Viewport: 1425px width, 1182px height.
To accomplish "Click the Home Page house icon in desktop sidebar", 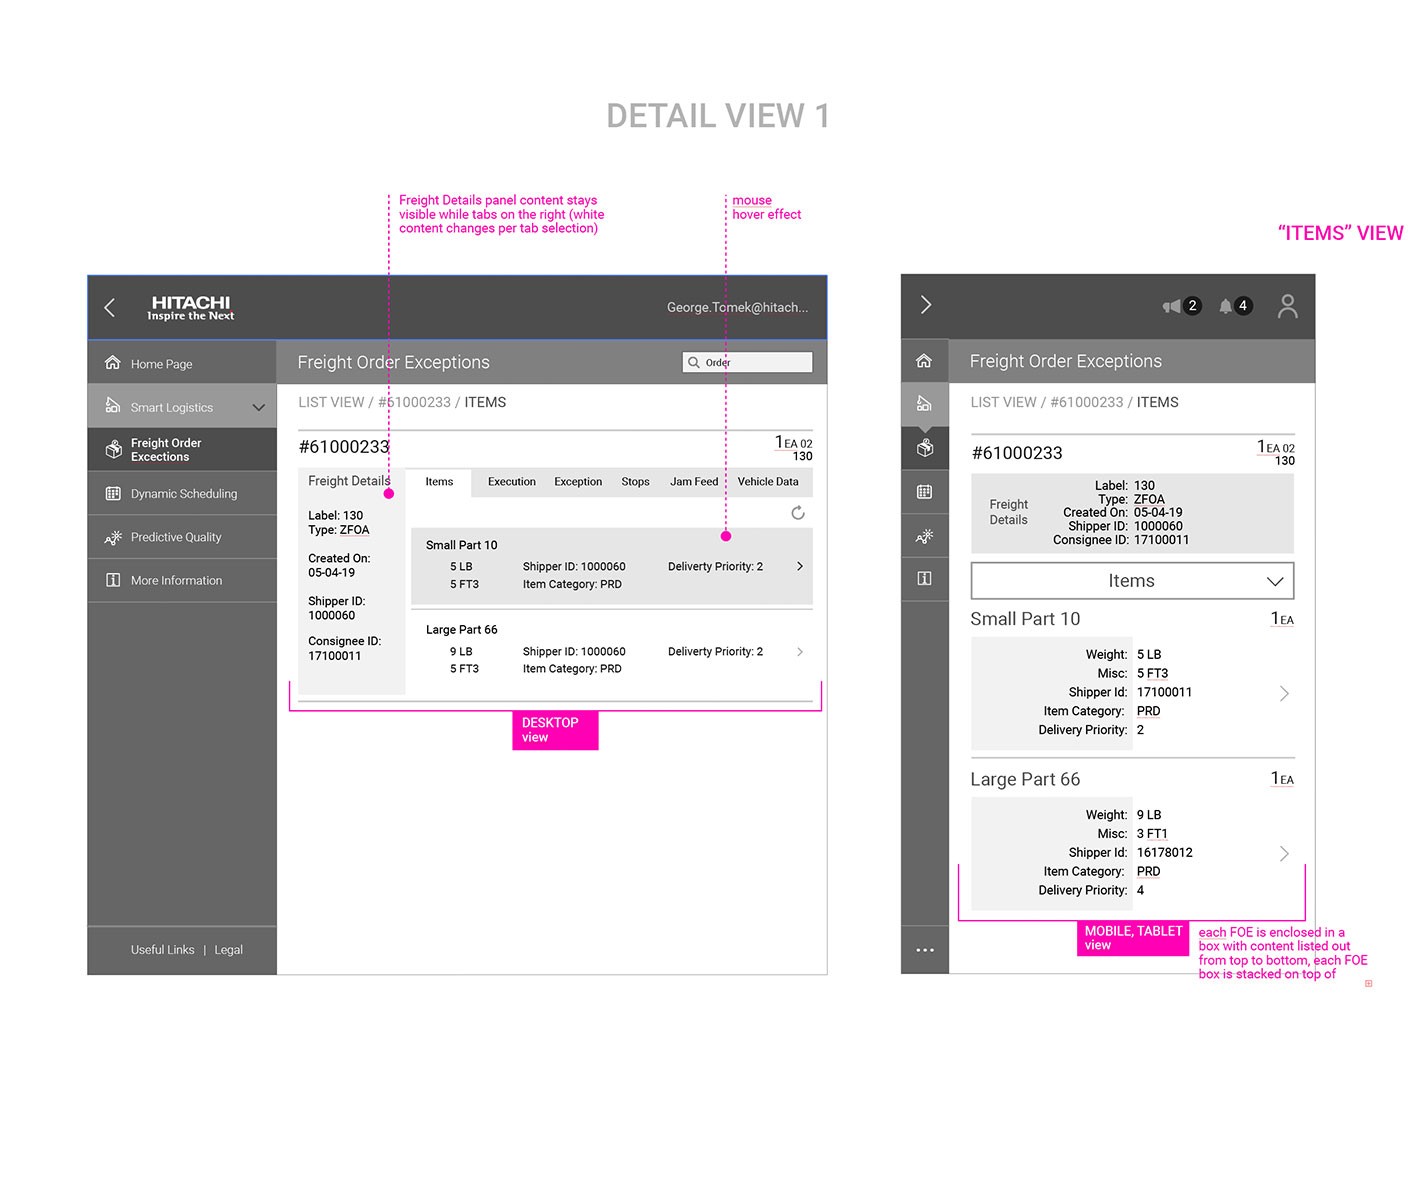I will [x=113, y=363].
